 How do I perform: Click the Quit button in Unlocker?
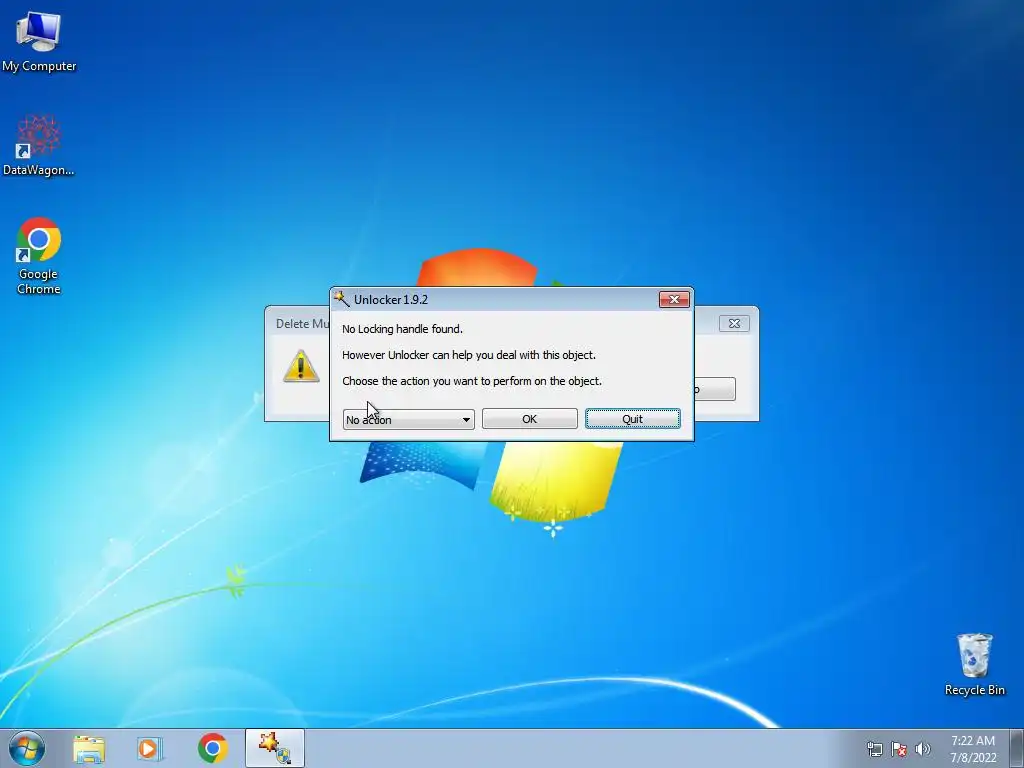[632, 419]
